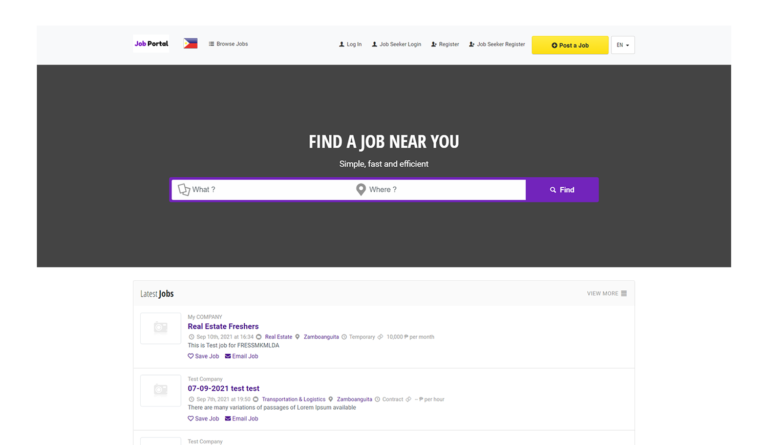Save the Real Estate Freshers job
The image size is (768, 445).
(x=203, y=356)
